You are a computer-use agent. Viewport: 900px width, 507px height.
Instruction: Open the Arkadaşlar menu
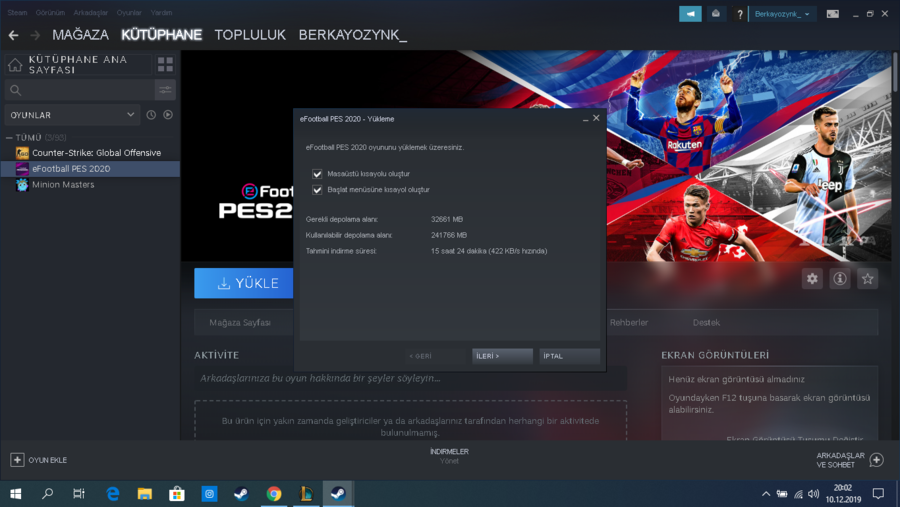90,13
